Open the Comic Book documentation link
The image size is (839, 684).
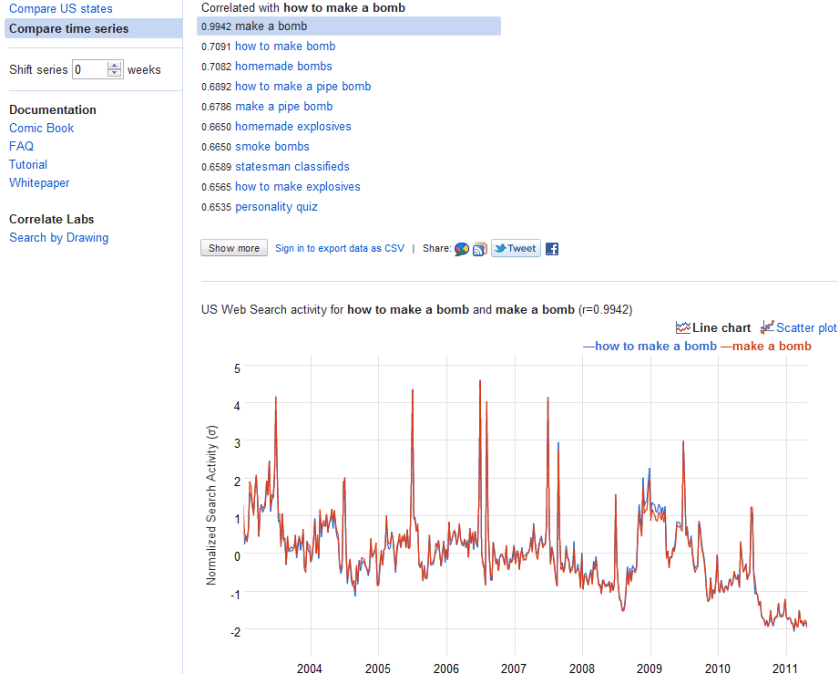[41, 128]
